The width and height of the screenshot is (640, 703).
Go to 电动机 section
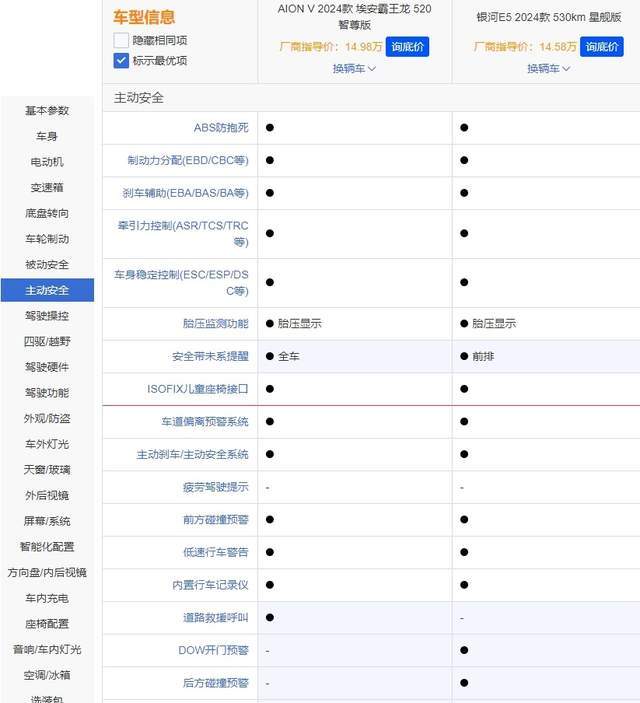pyautogui.click(x=47, y=161)
